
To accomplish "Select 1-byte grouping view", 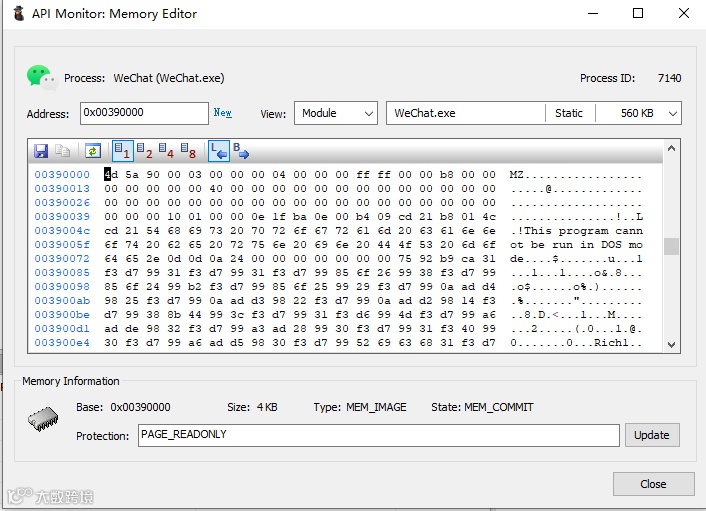I will tap(122, 151).
